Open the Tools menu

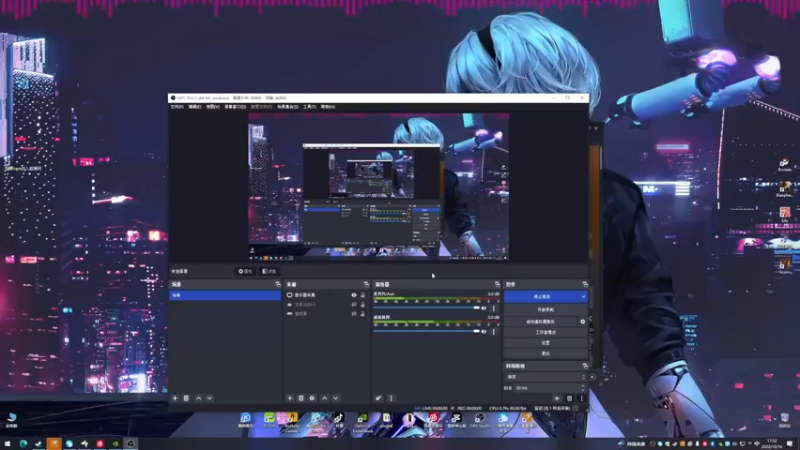[310, 107]
